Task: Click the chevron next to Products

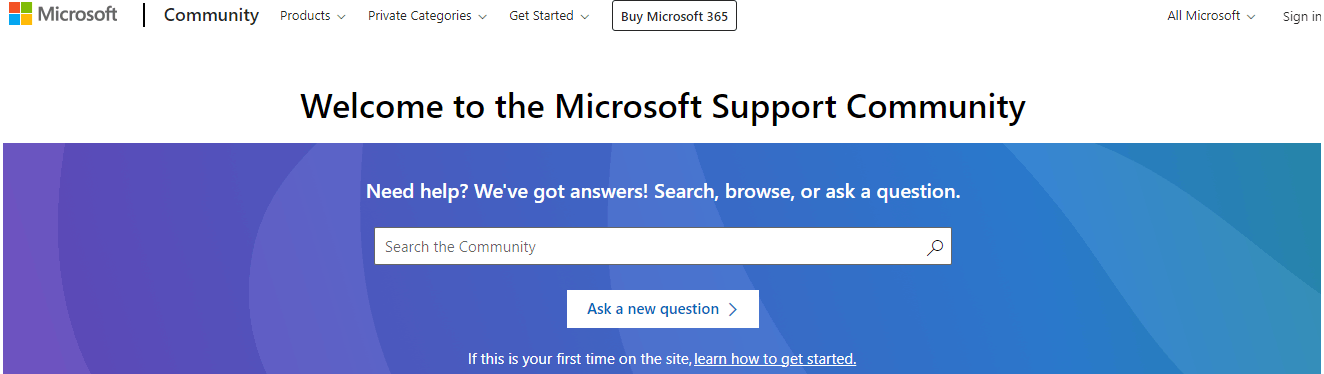Action: click(342, 17)
